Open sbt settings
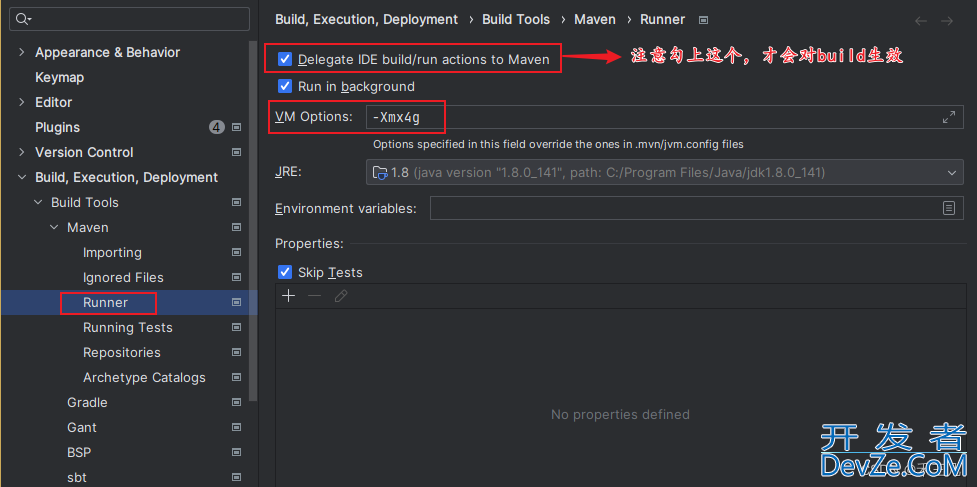The height and width of the screenshot is (487, 977). tap(77, 478)
